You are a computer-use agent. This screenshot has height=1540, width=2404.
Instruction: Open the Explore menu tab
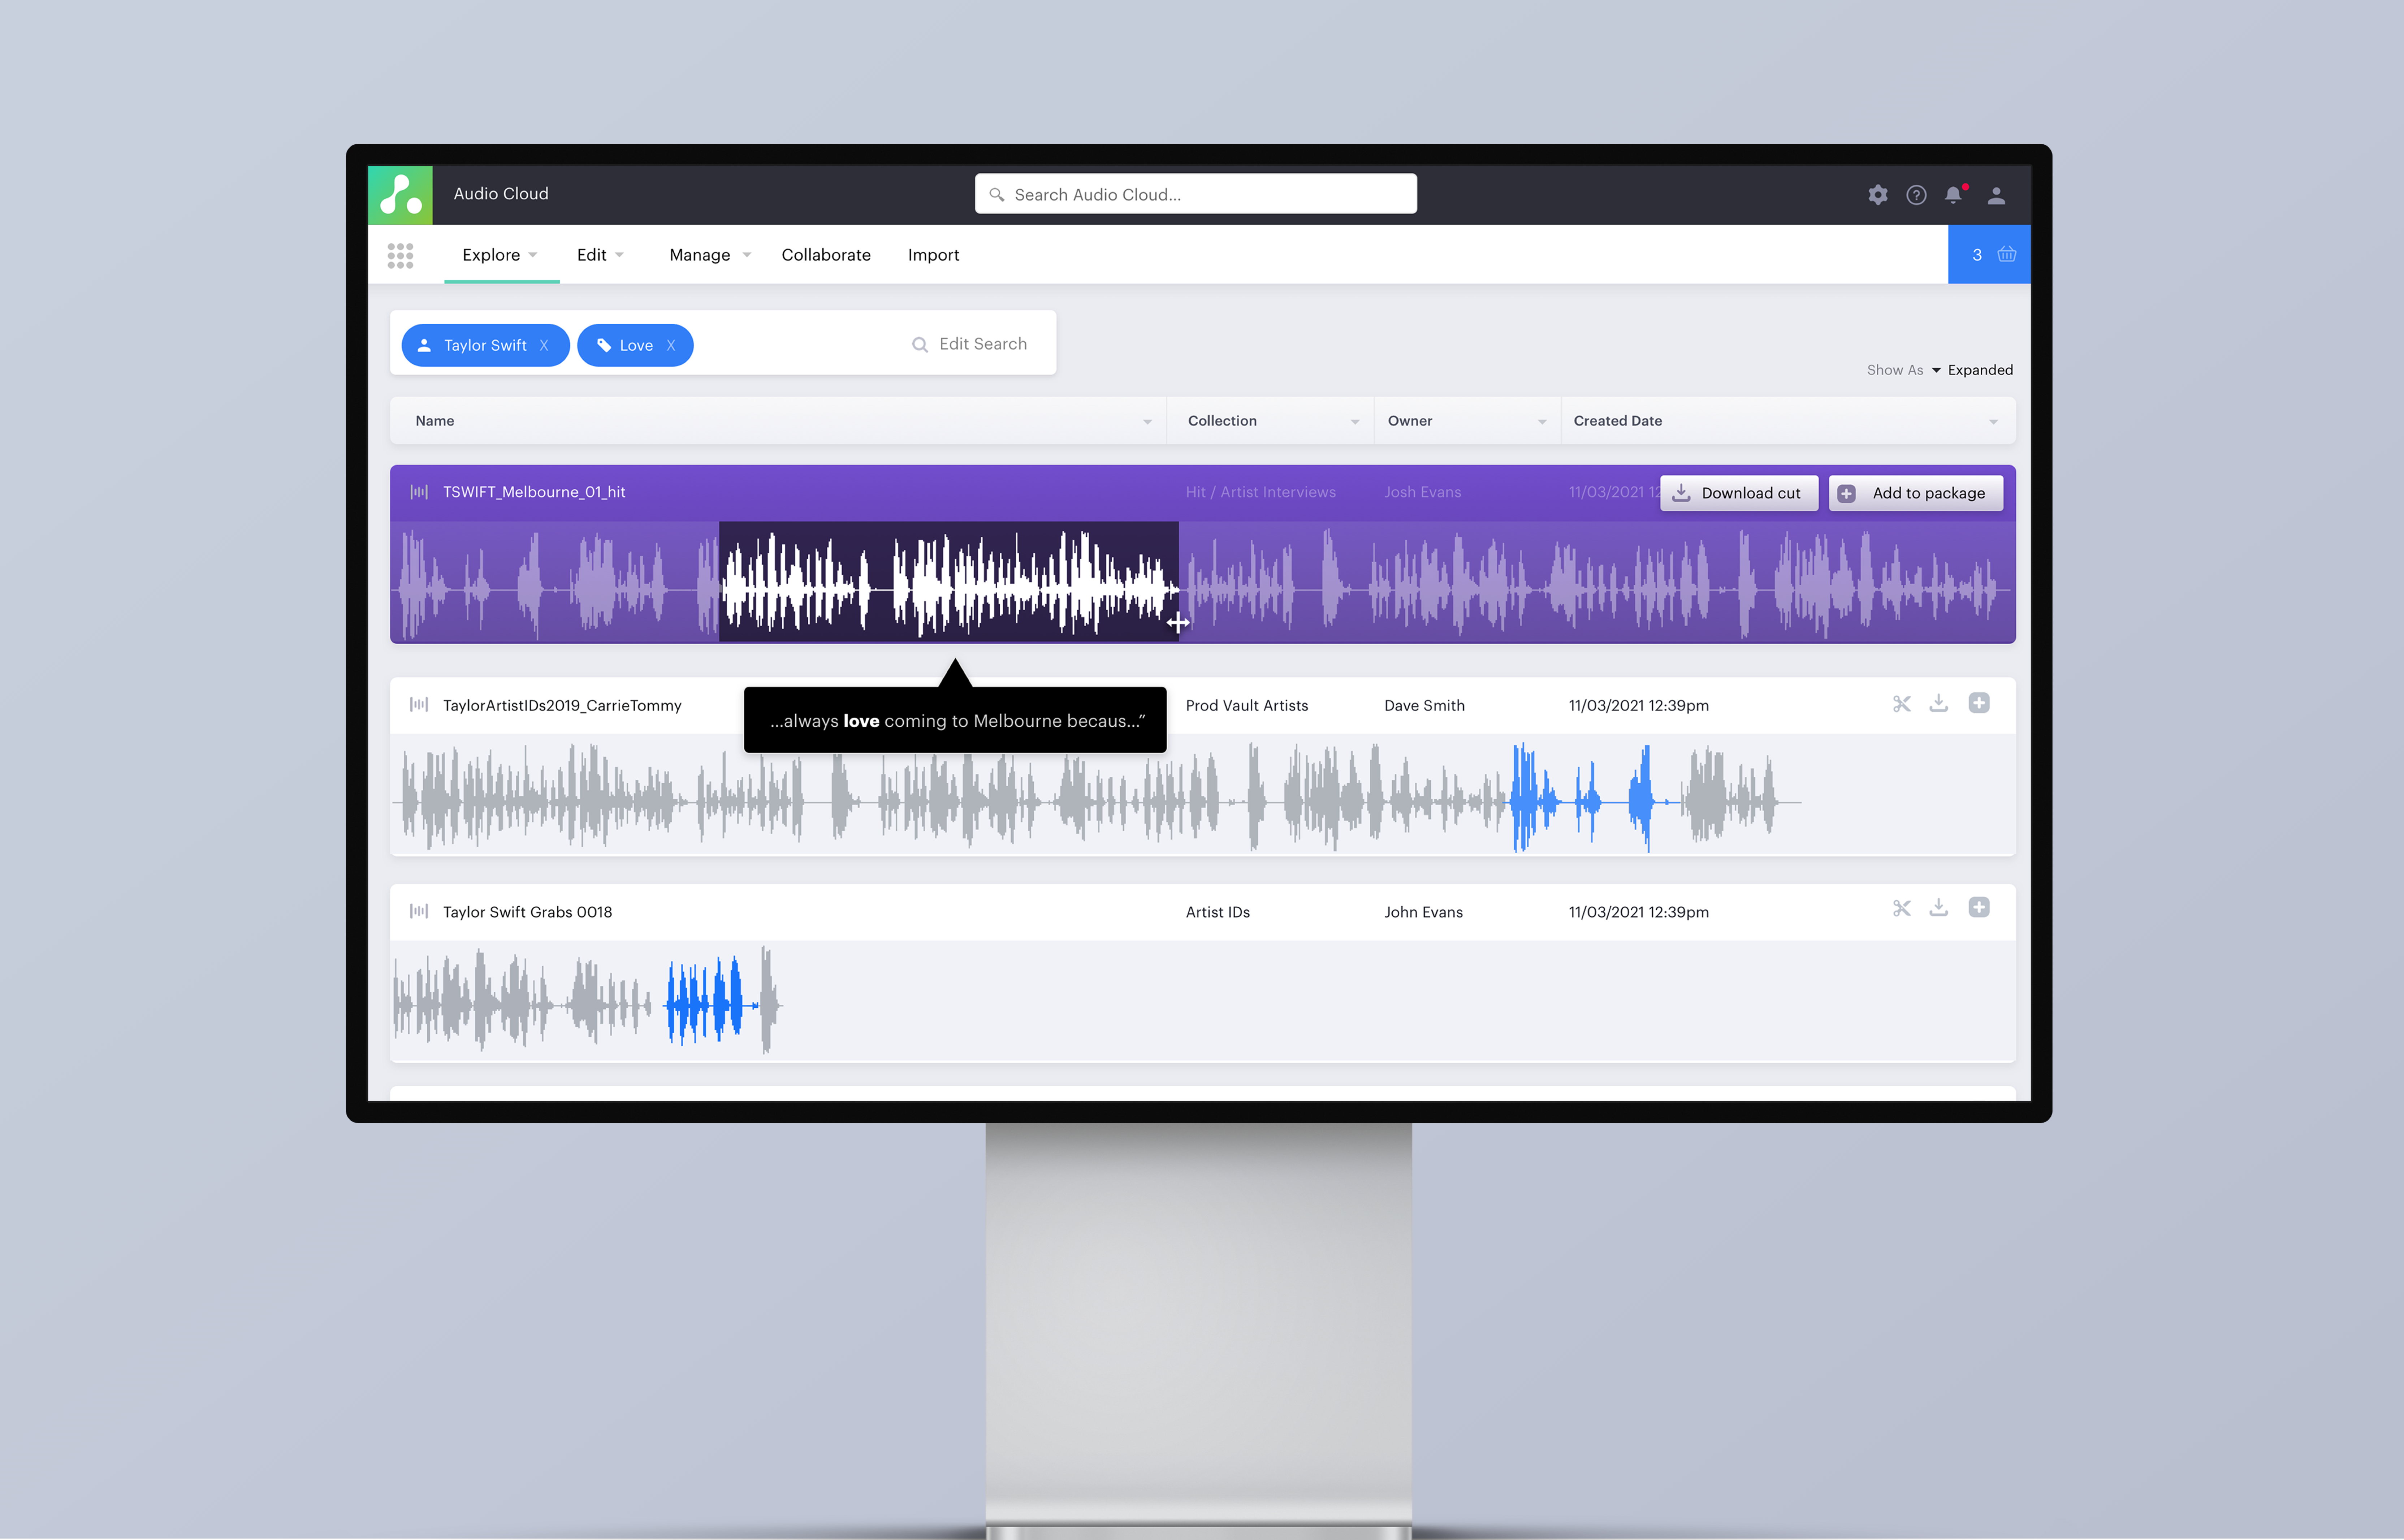501,255
